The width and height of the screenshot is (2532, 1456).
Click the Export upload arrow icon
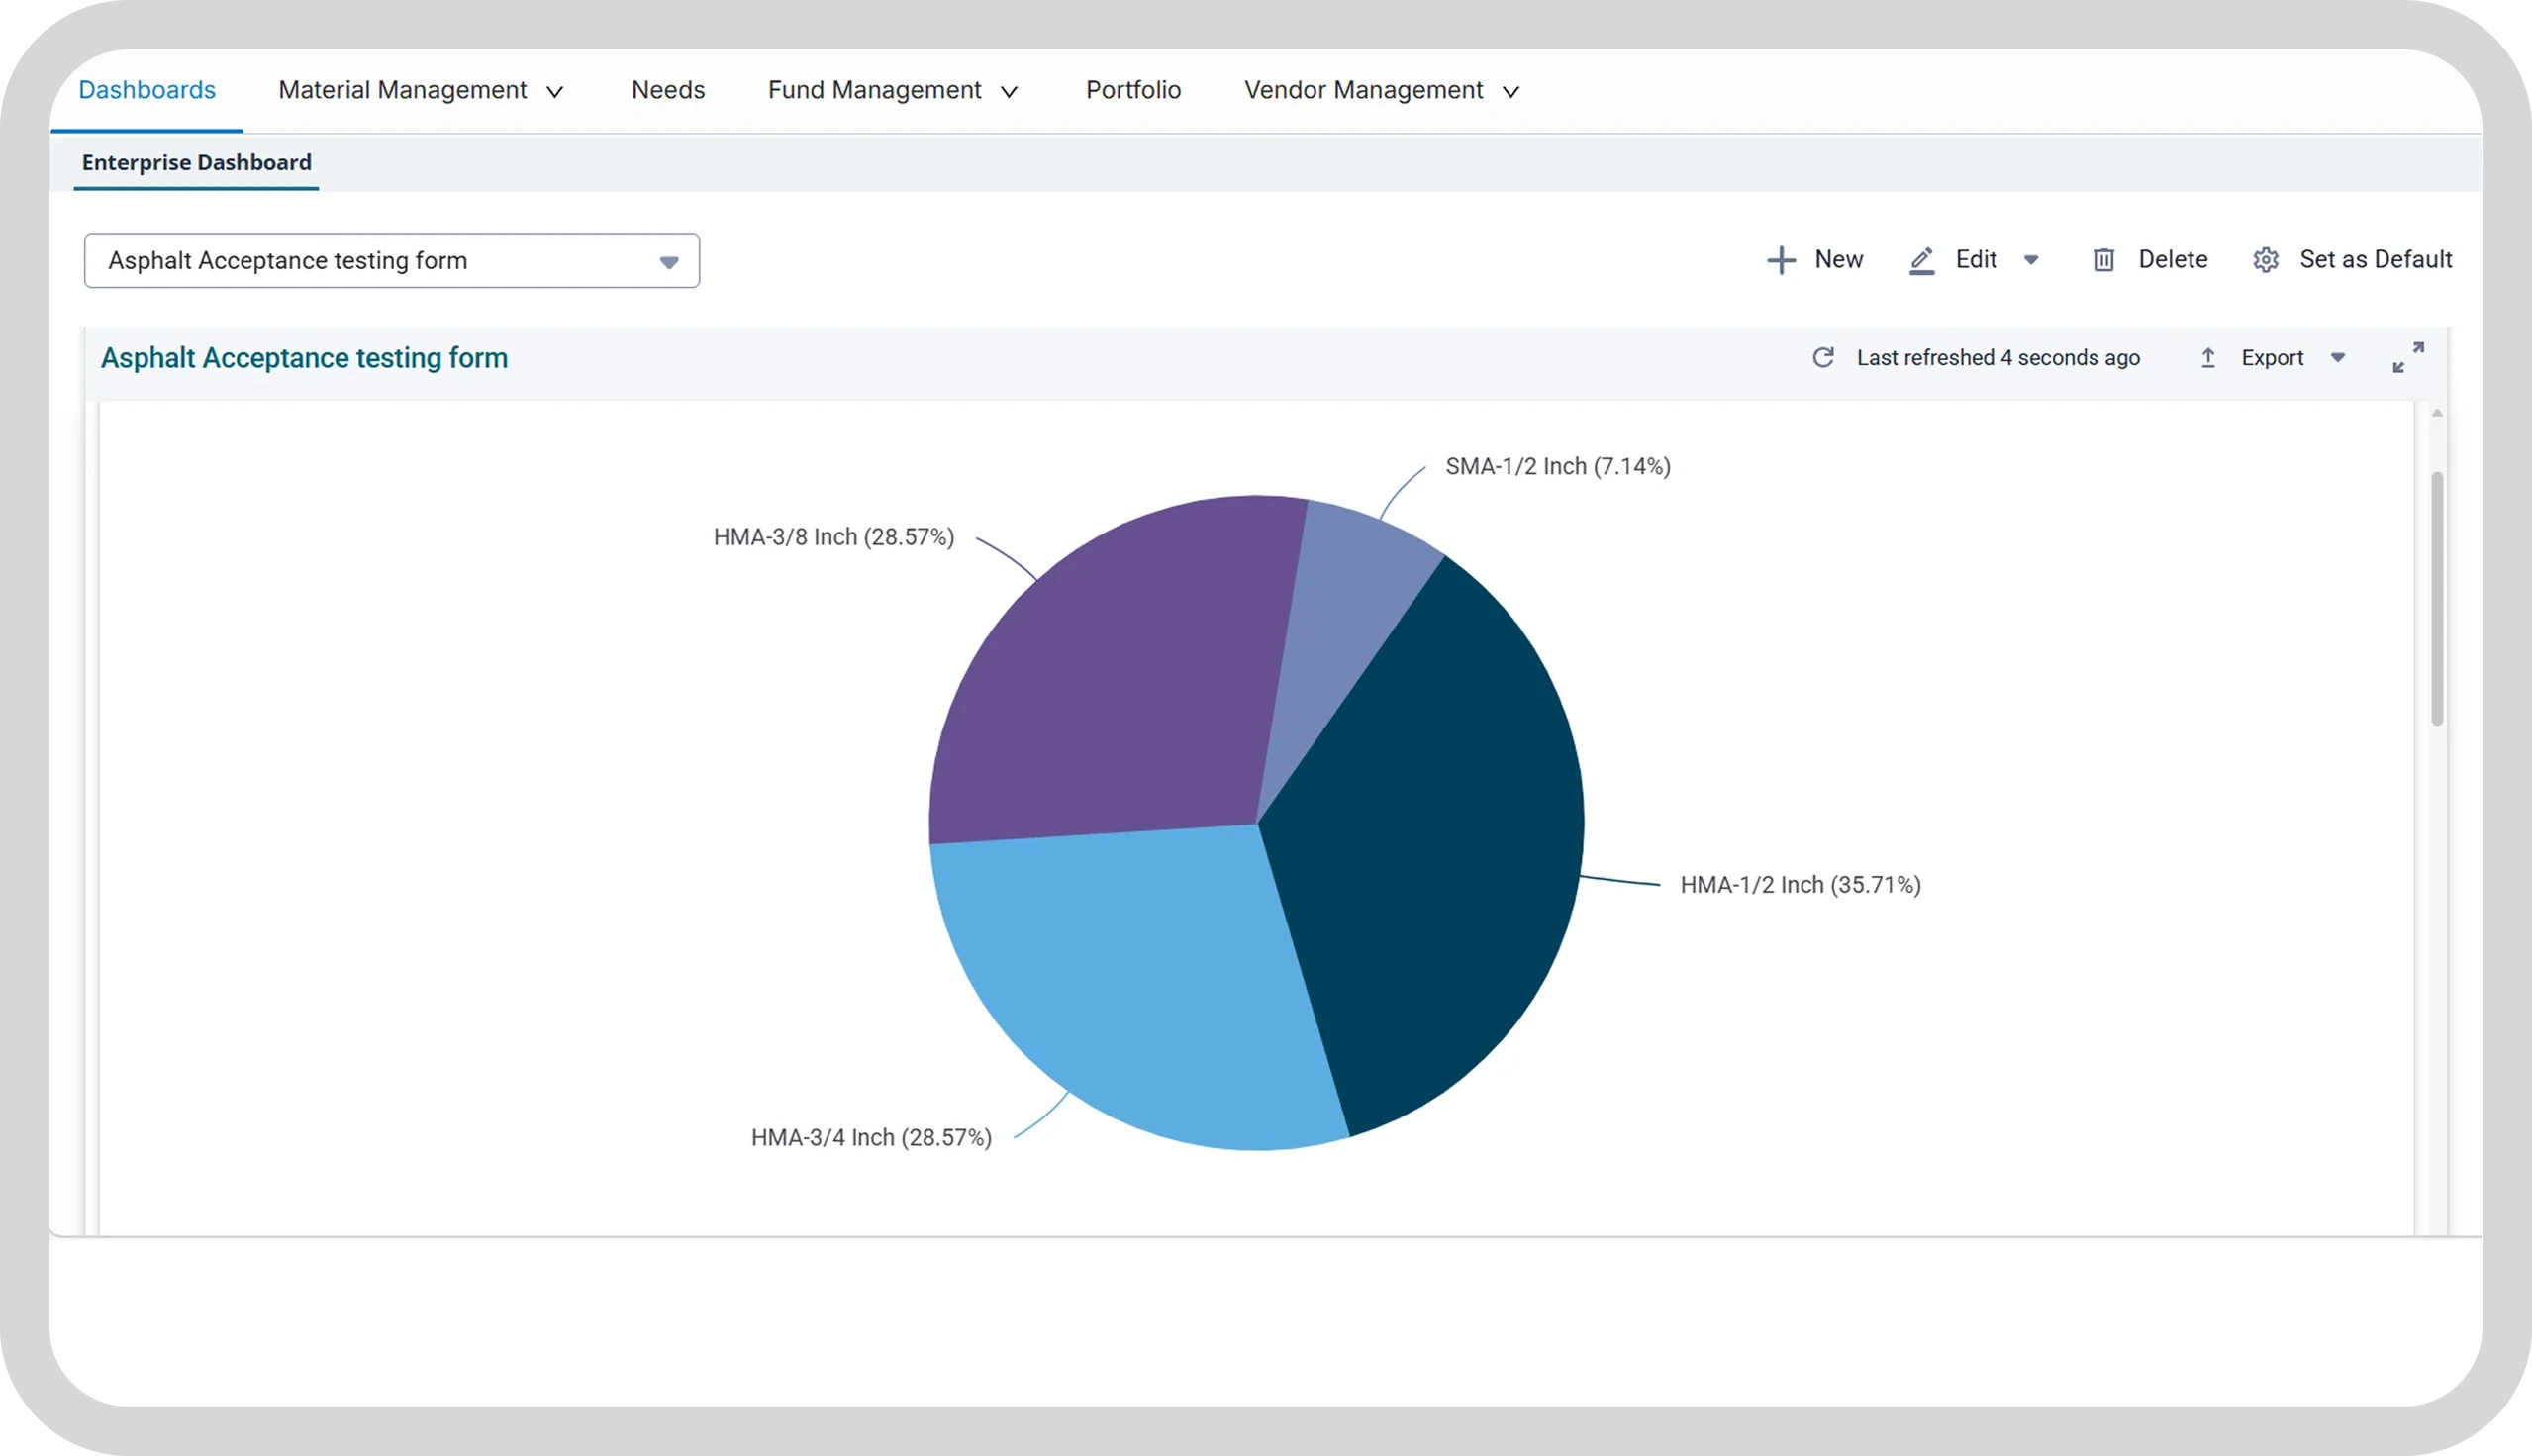pyautogui.click(x=2208, y=358)
